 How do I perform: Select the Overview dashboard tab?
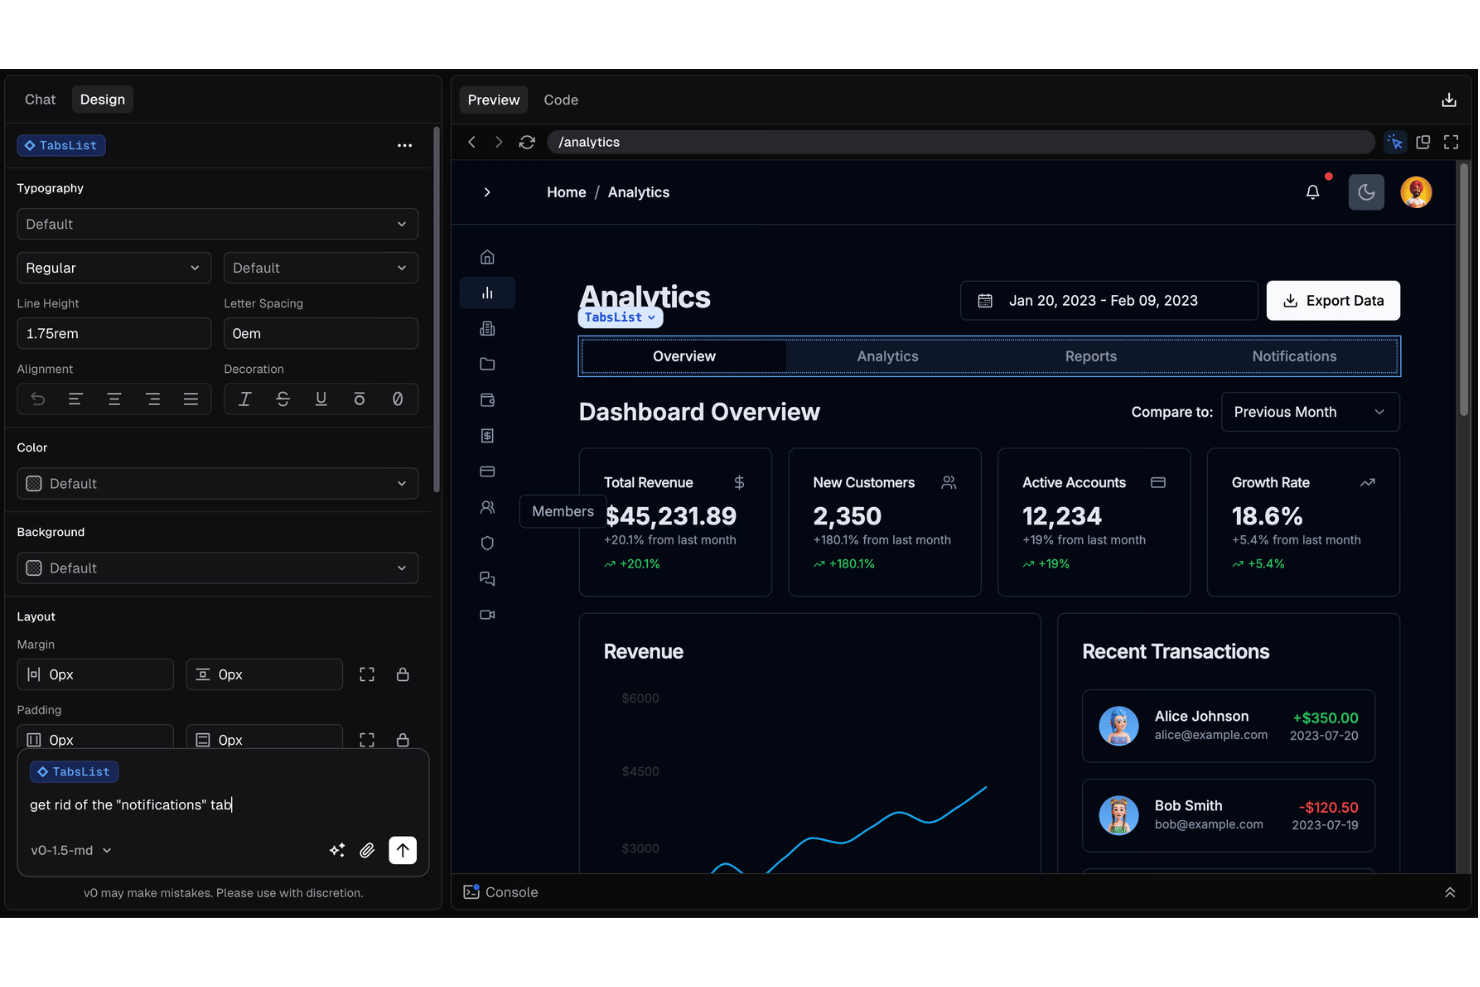coord(684,356)
